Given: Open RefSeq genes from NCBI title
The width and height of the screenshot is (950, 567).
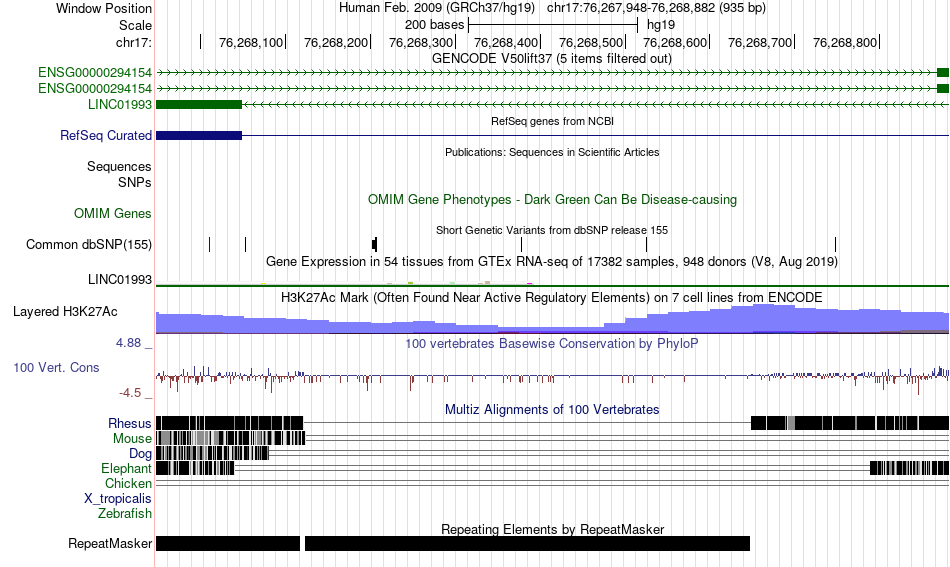Looking at the screenshot, I should pos(552,121).
